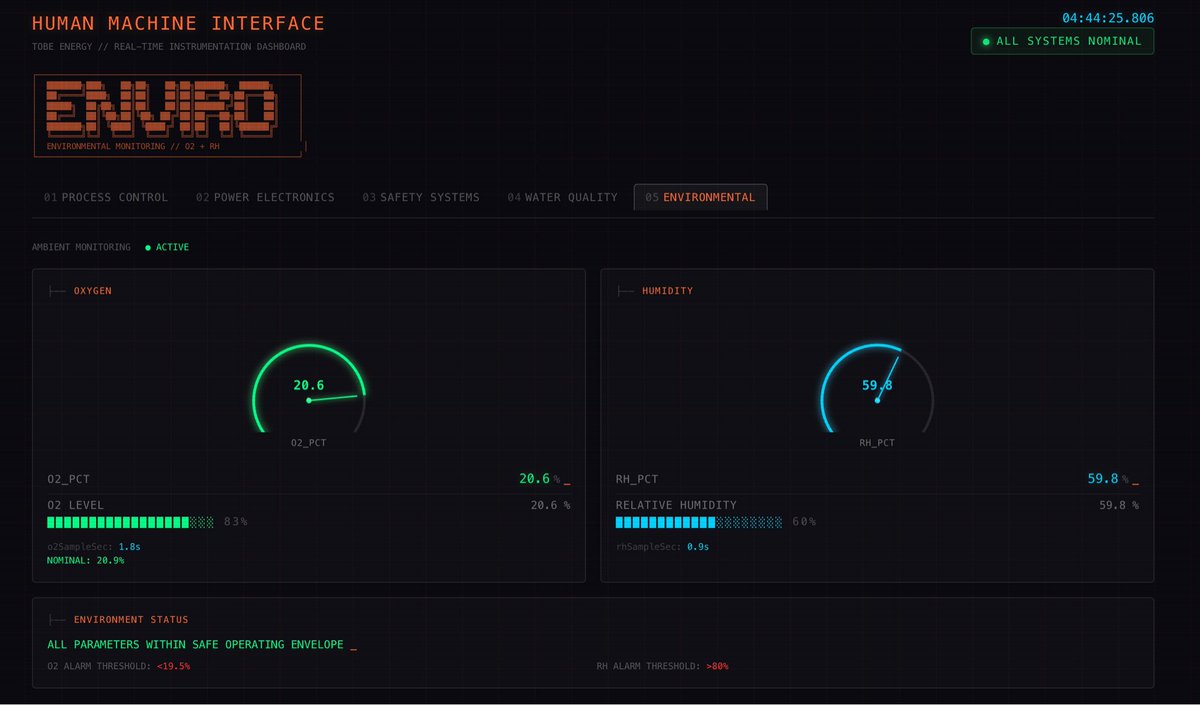Image resolution: width=1200 pixels, height=705 pixels.
Task: Click the All Systems Nominal status badge
Action: (1062, 41)
